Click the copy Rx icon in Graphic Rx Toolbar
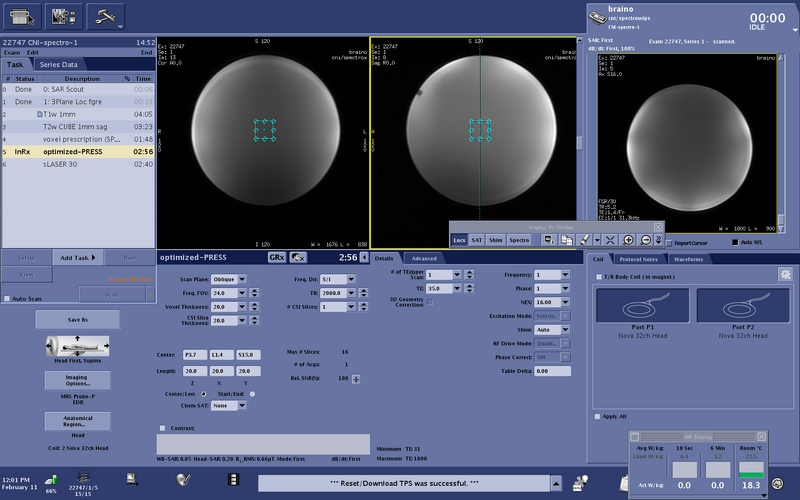 566,240
